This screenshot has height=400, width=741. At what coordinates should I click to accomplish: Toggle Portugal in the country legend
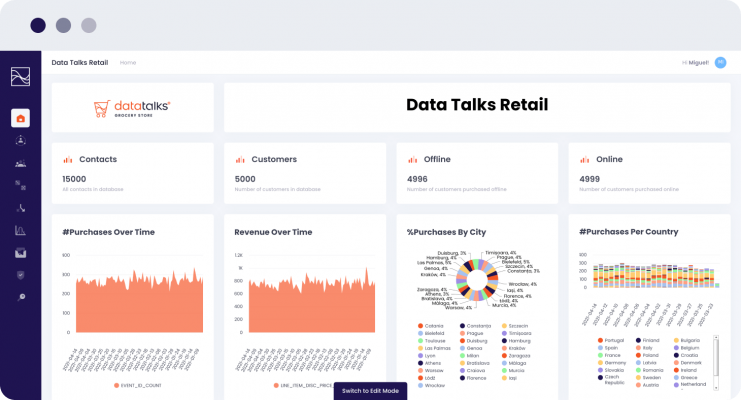pyautogui.click(x=611, y=340)
